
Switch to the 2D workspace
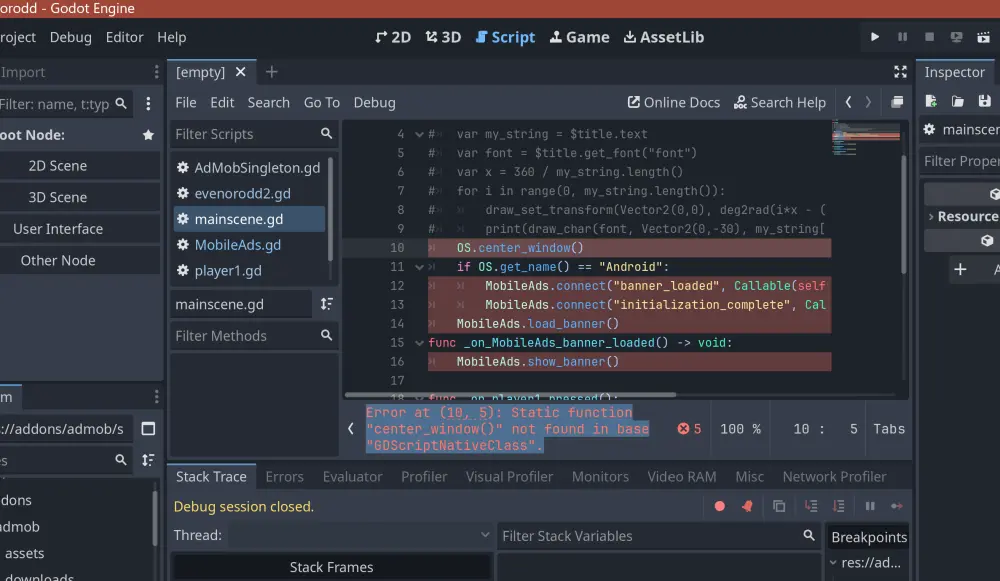pos(393,37)
